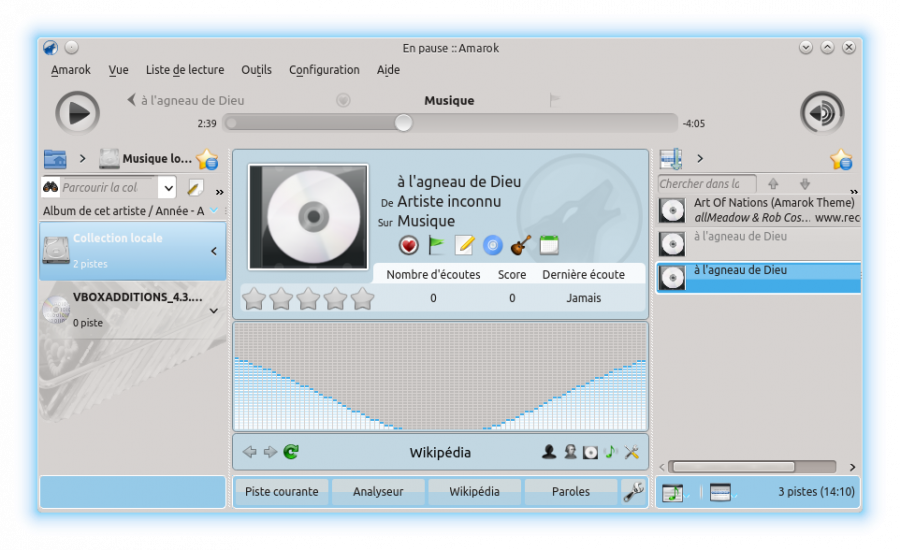Select Art Of Nations playlist track
The width and height of the screenshot is (900, 550).
point(758,210)
